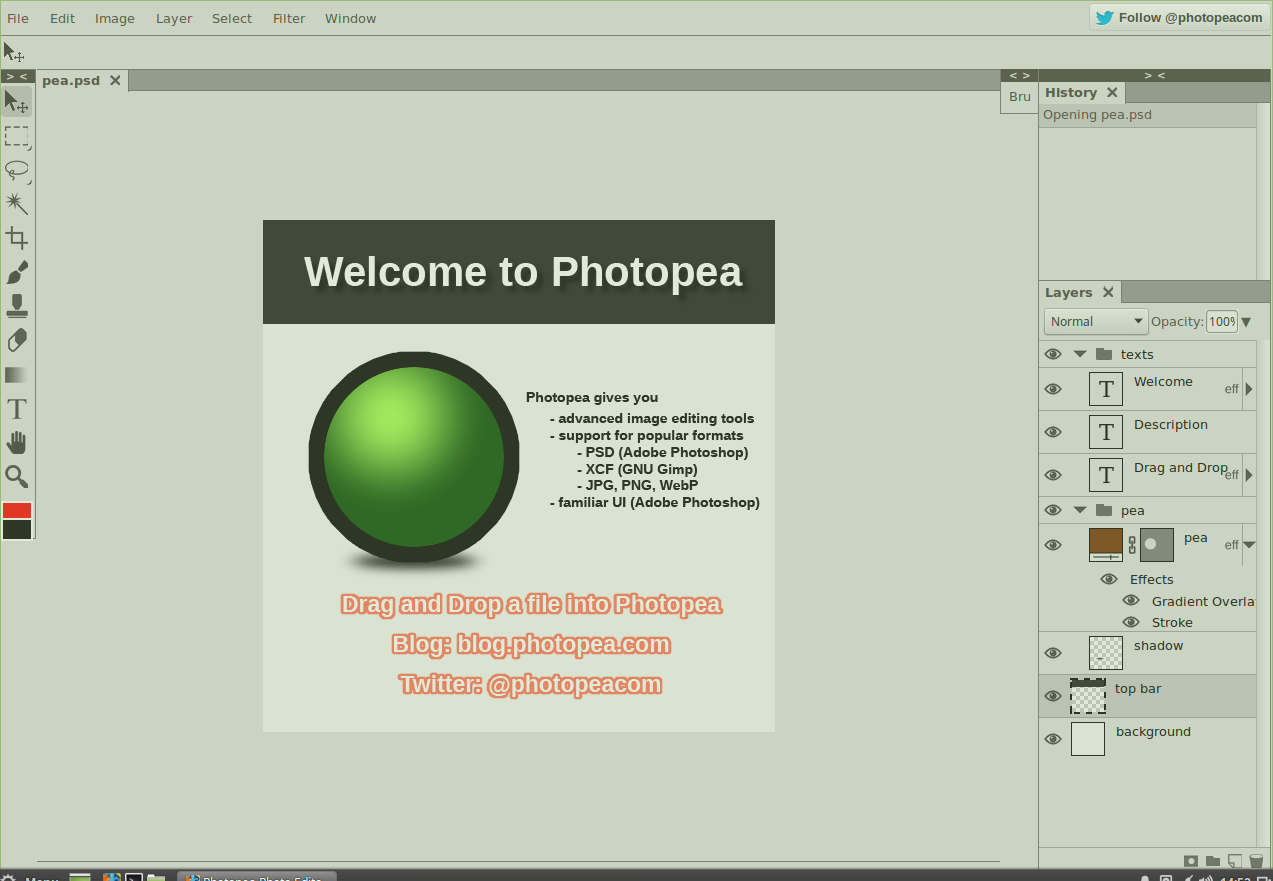Screen dimensions: 1273x881
Task: Close the pea.psd document tab
Action: click(115, 80)
